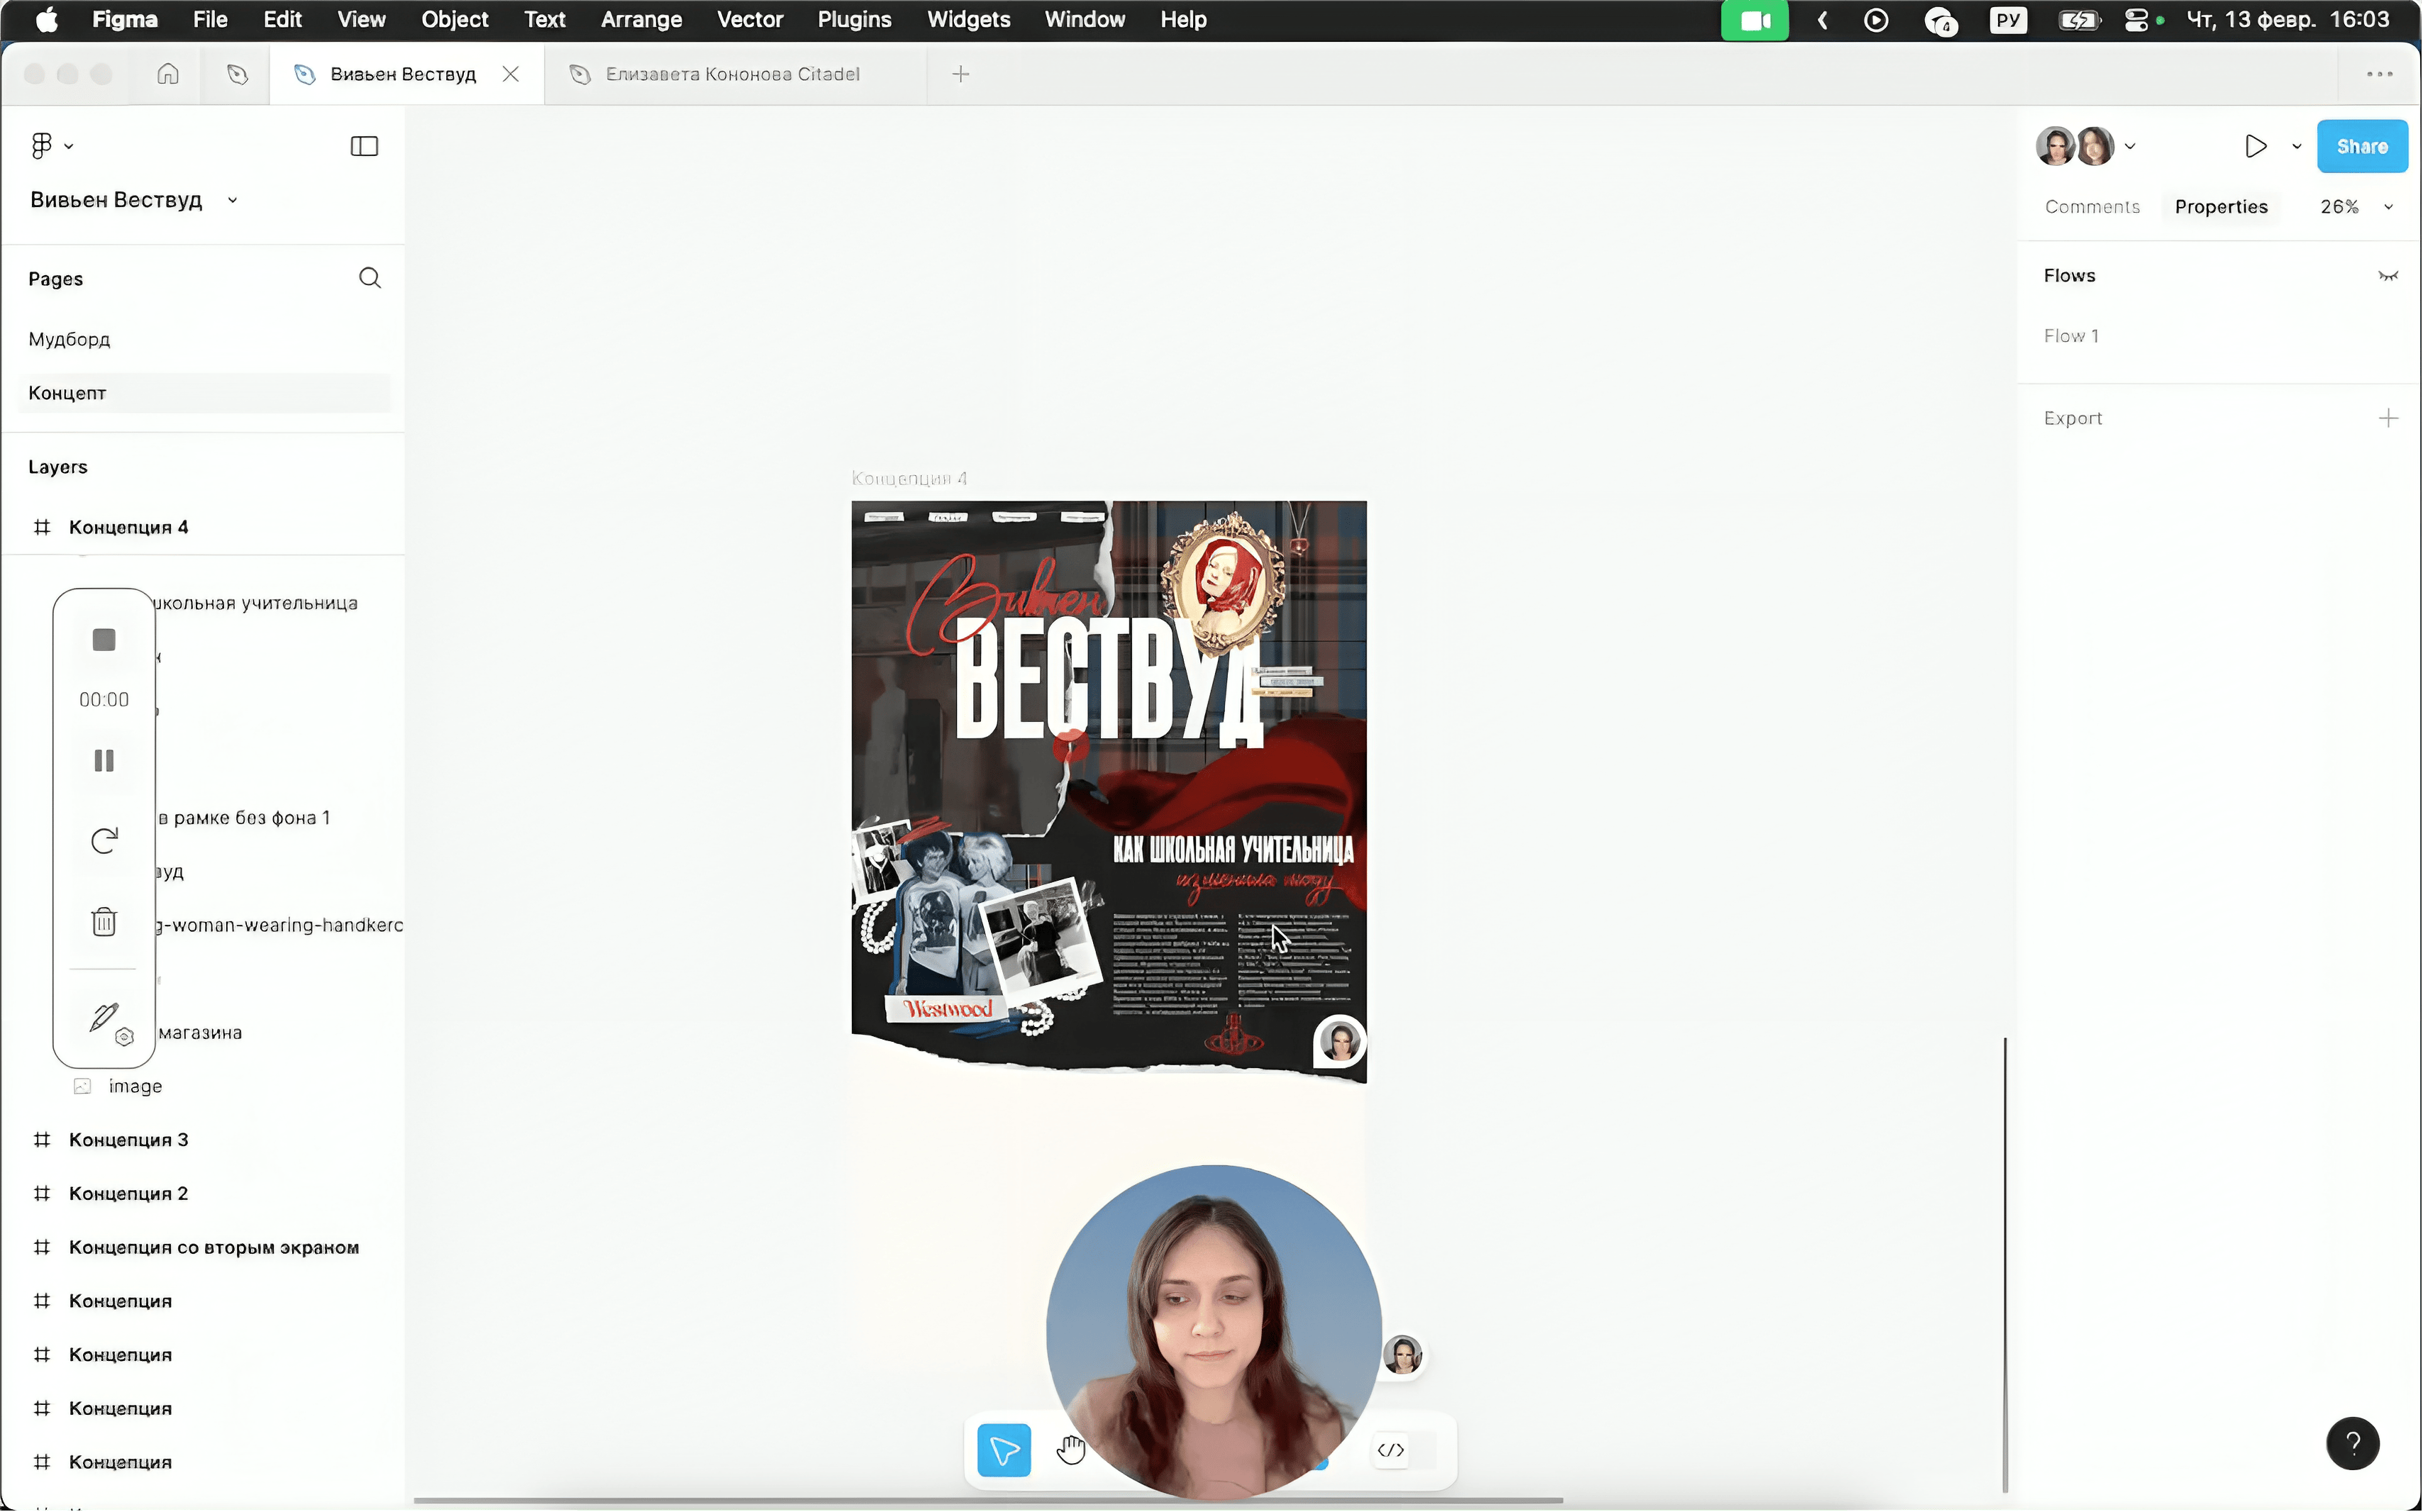Open the View menu
2423x1512 pixels.
361,20
